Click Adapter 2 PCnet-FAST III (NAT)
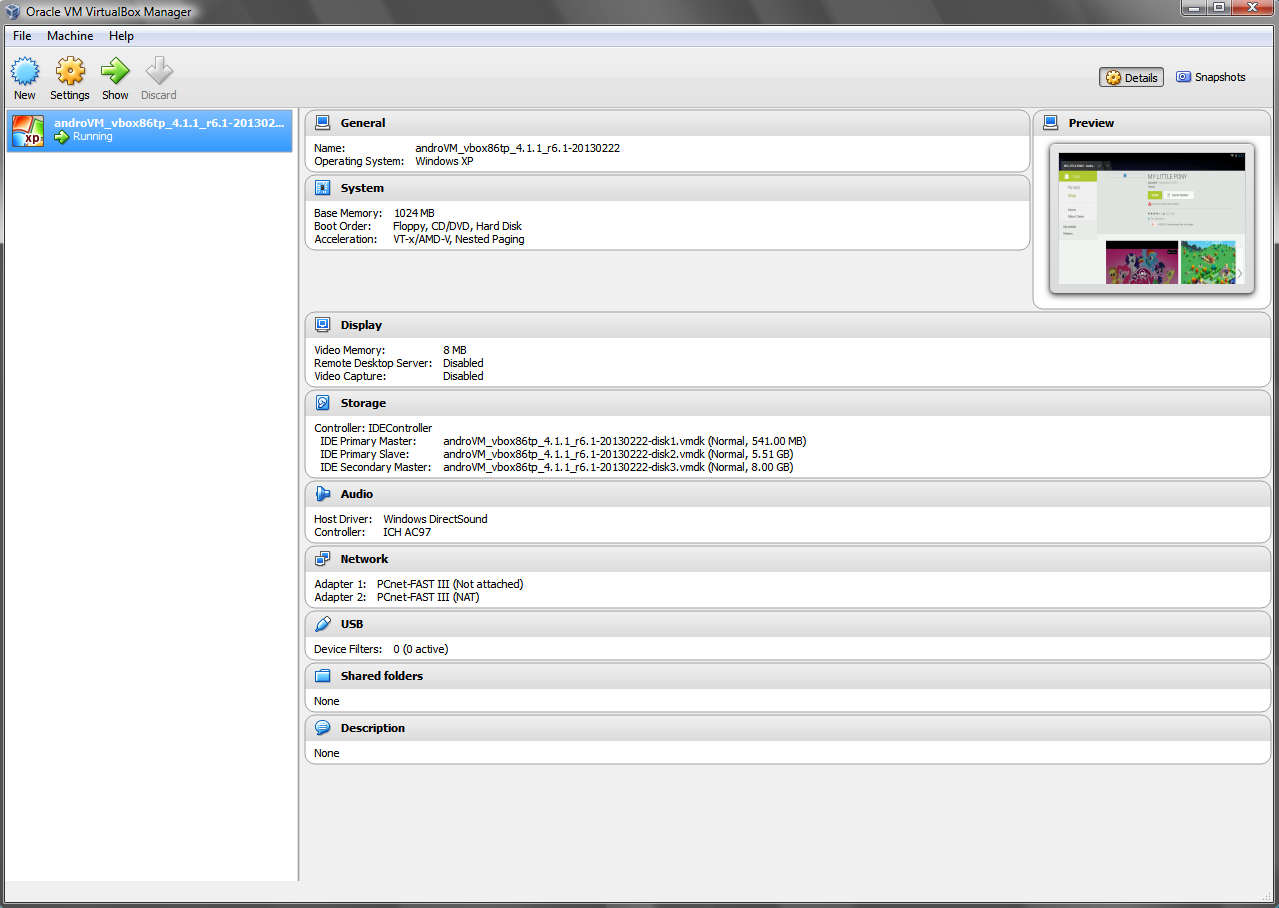The height and width of the screenshot is (908, 1279). [427, 597]
